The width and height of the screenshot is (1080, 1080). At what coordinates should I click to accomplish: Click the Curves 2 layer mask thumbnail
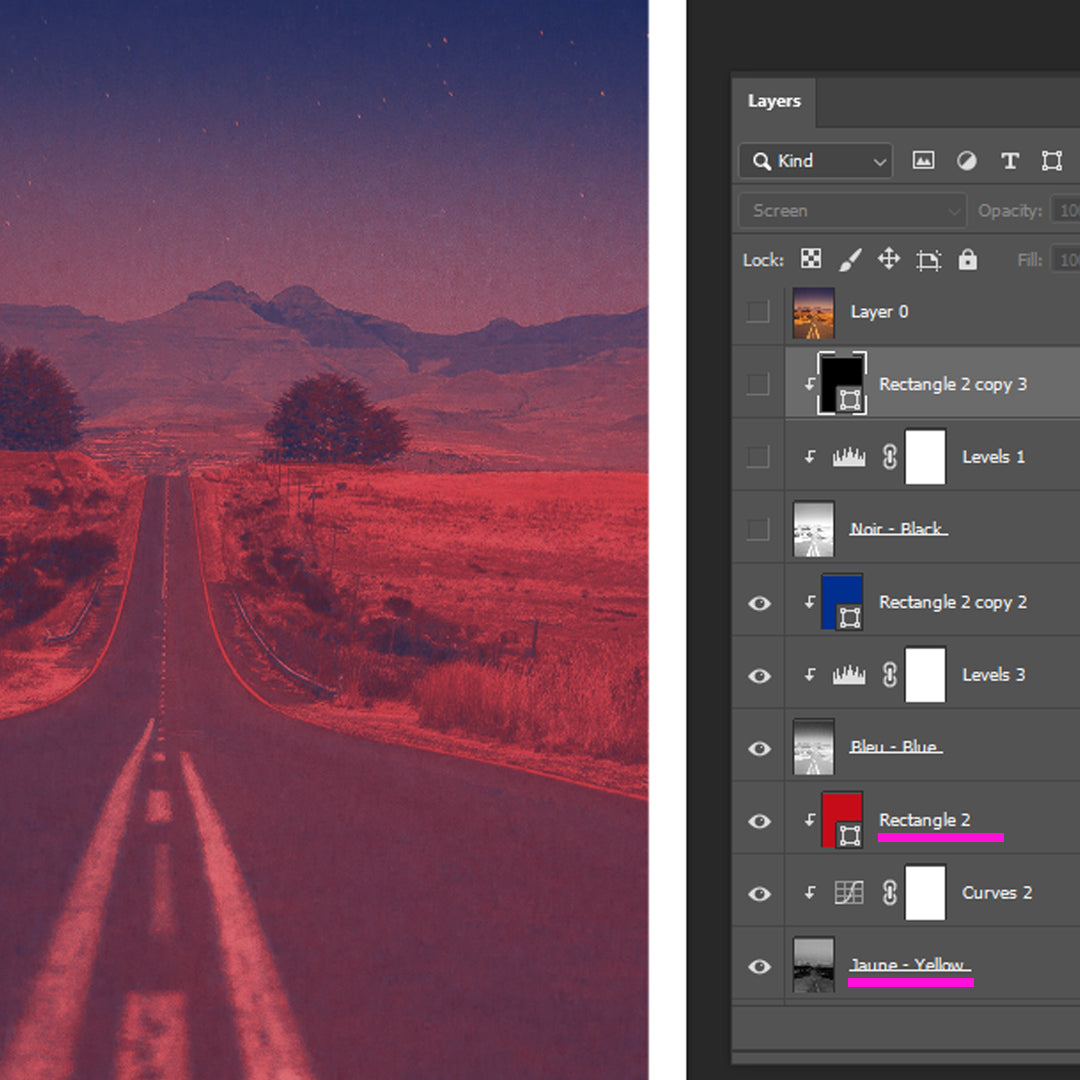(x=925, y=893)
